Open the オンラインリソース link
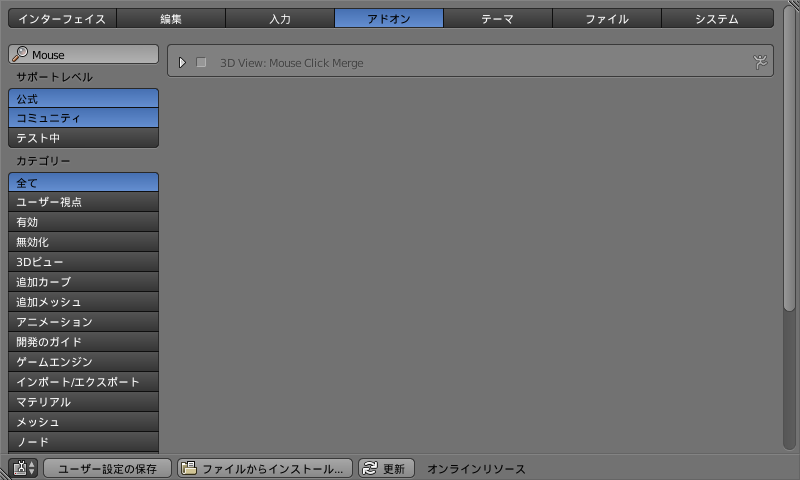Image resolution: width=800 pixels, height=480 pixels. (476, 468)
